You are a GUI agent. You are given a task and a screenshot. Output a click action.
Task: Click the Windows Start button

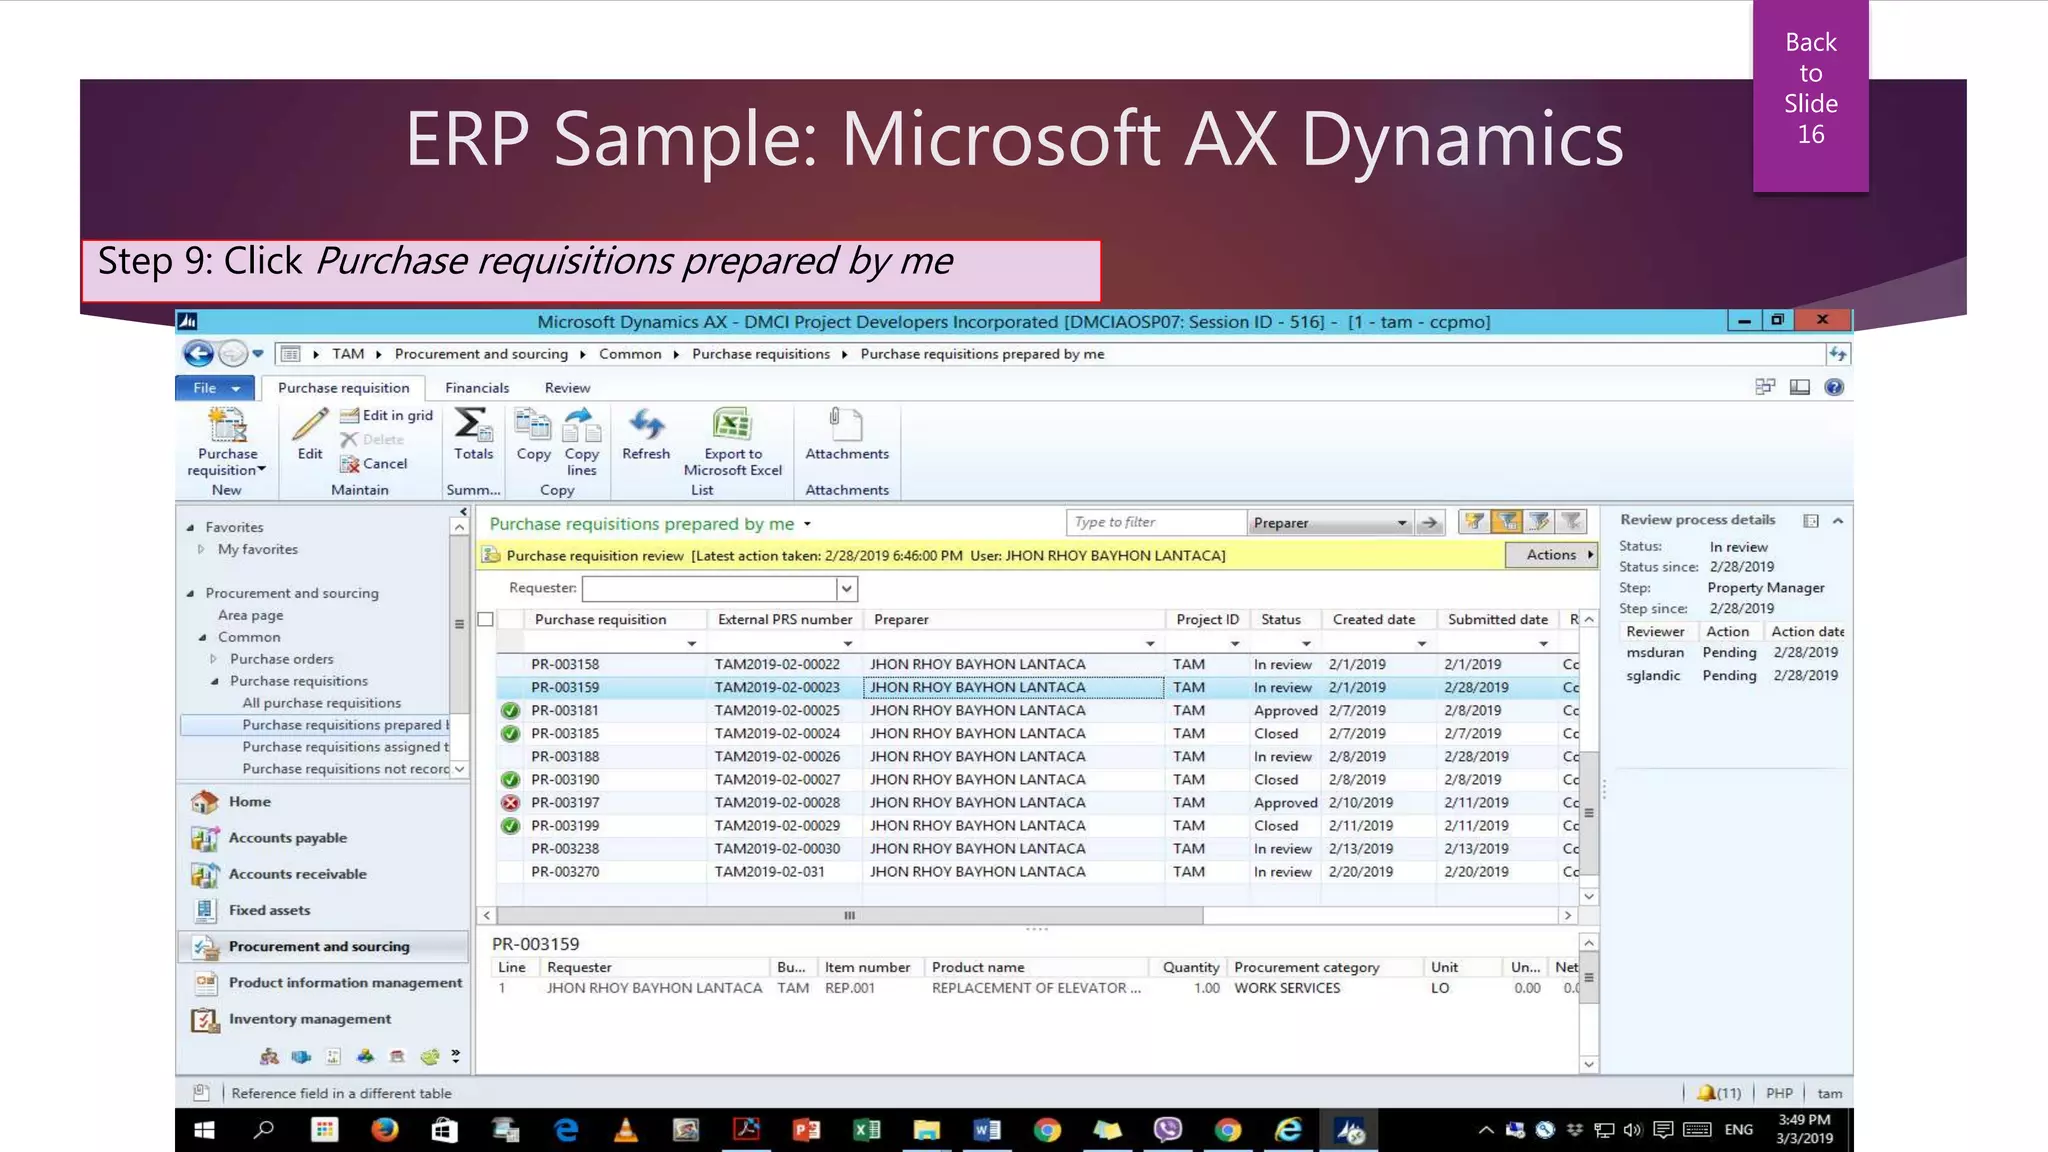pyautogui.click(x=204, y=1130)
